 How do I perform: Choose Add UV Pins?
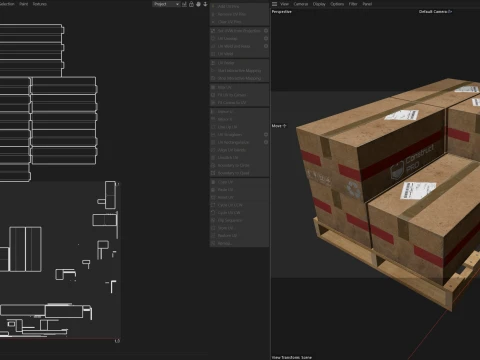[x=239, y=6]
